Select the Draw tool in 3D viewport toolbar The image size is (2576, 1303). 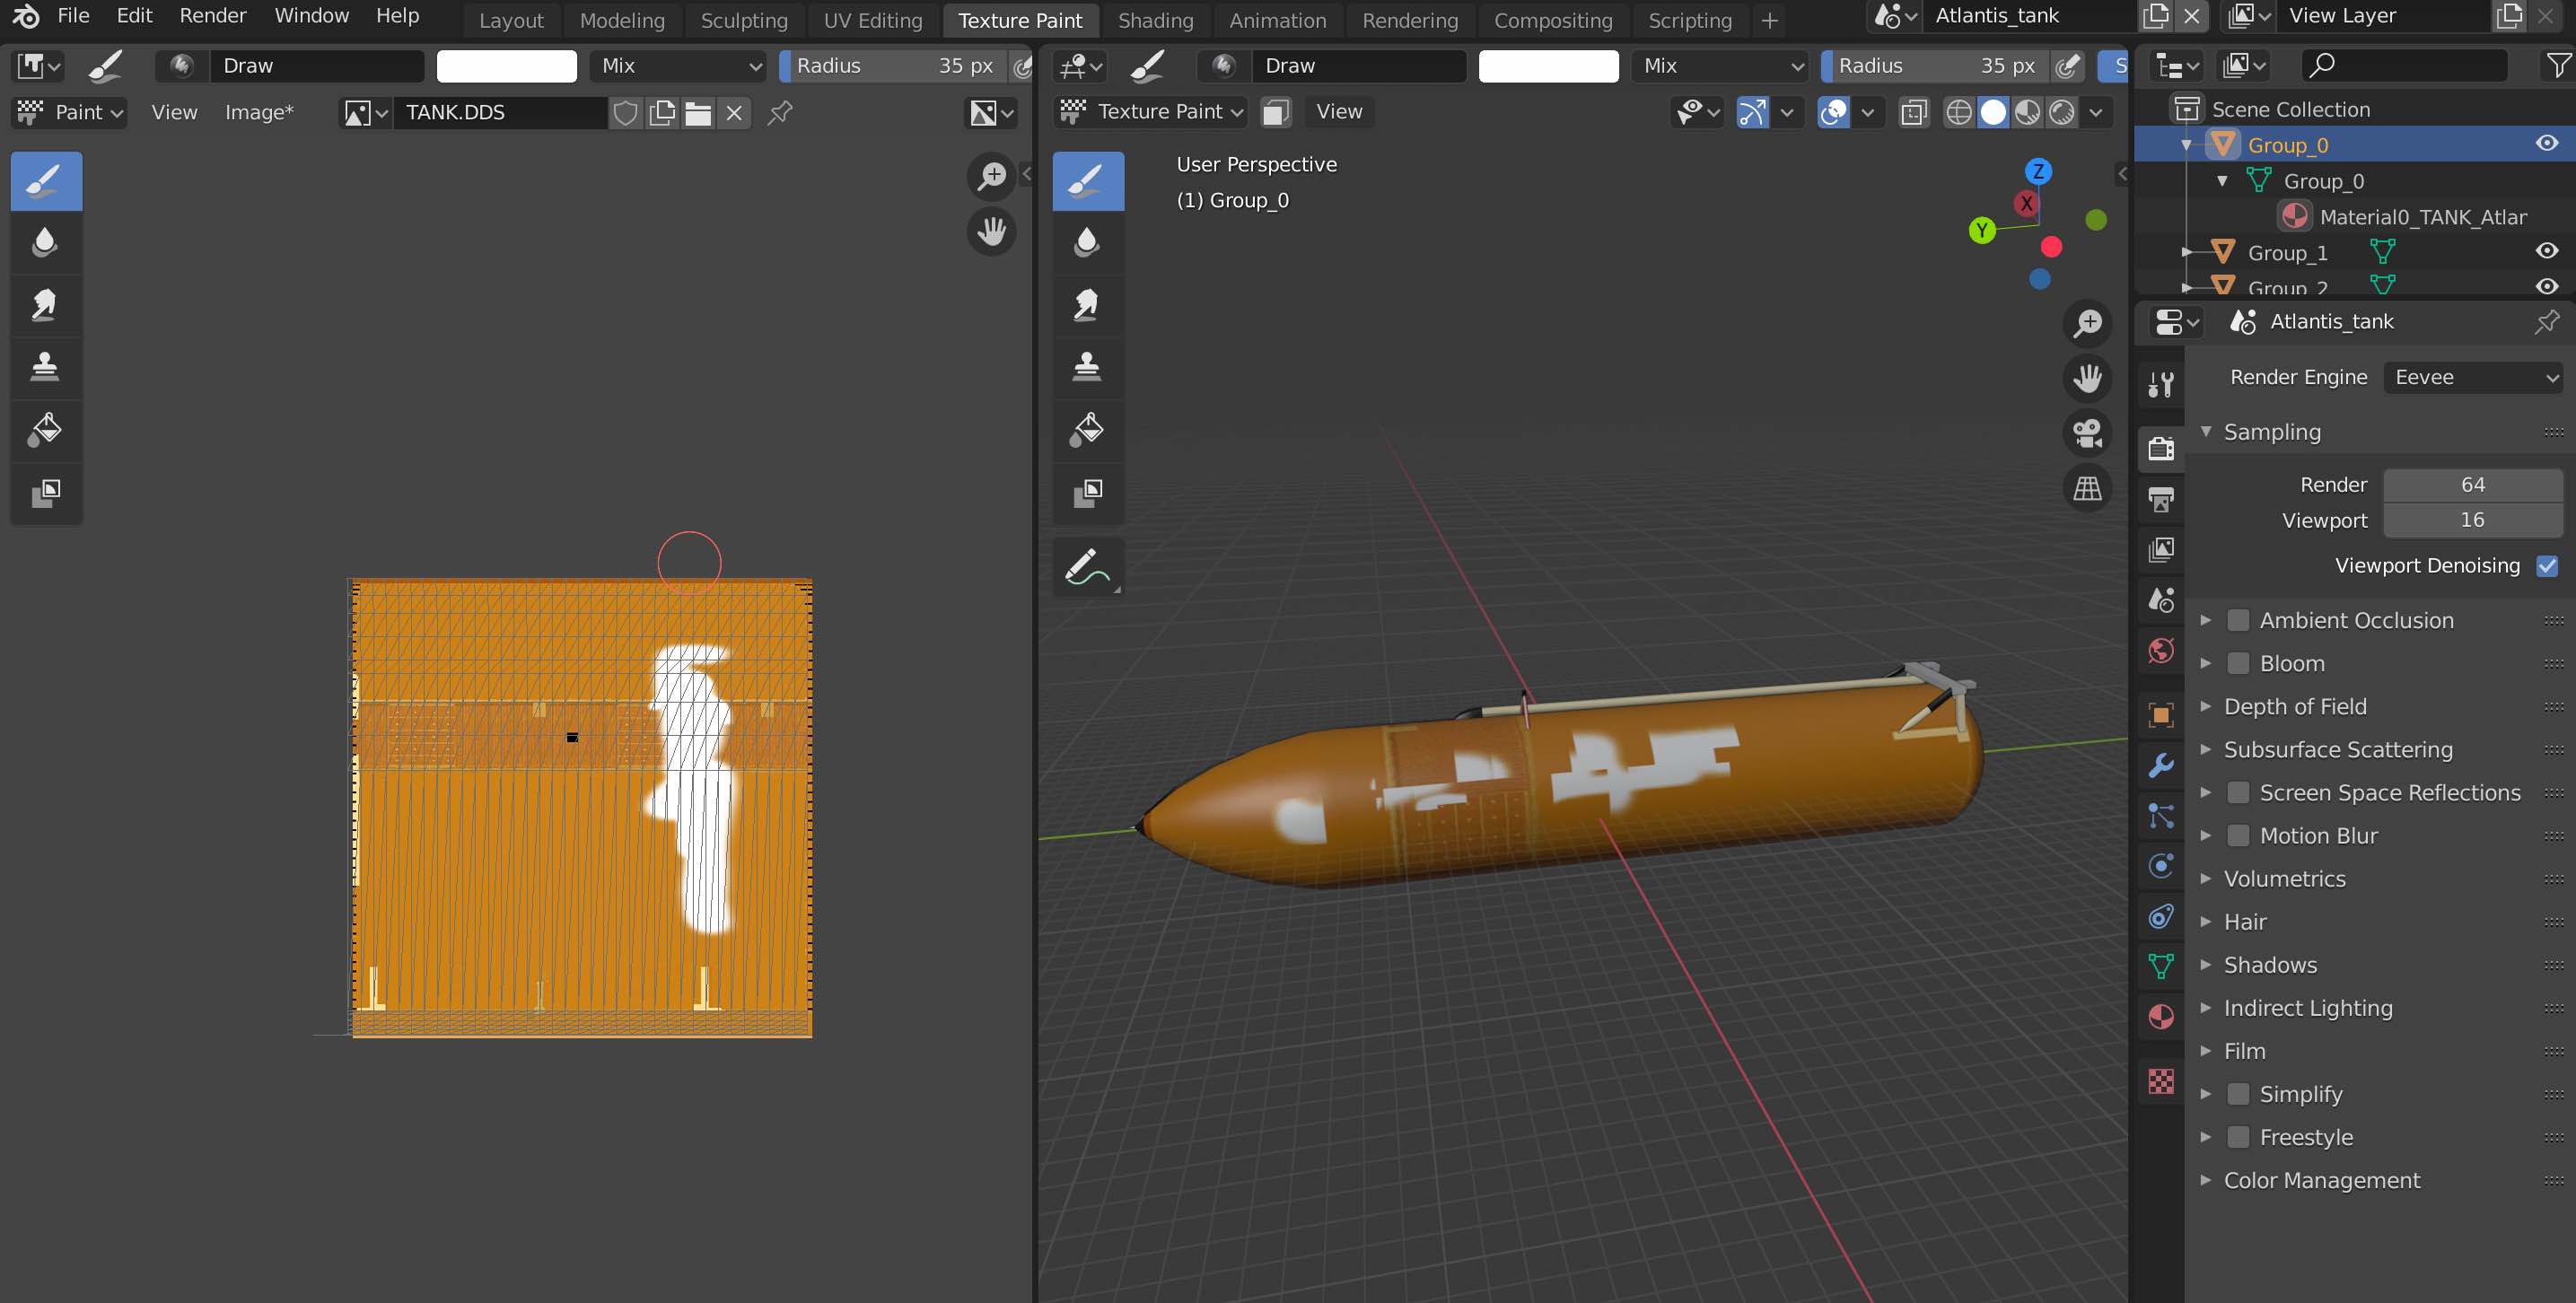1088,181
